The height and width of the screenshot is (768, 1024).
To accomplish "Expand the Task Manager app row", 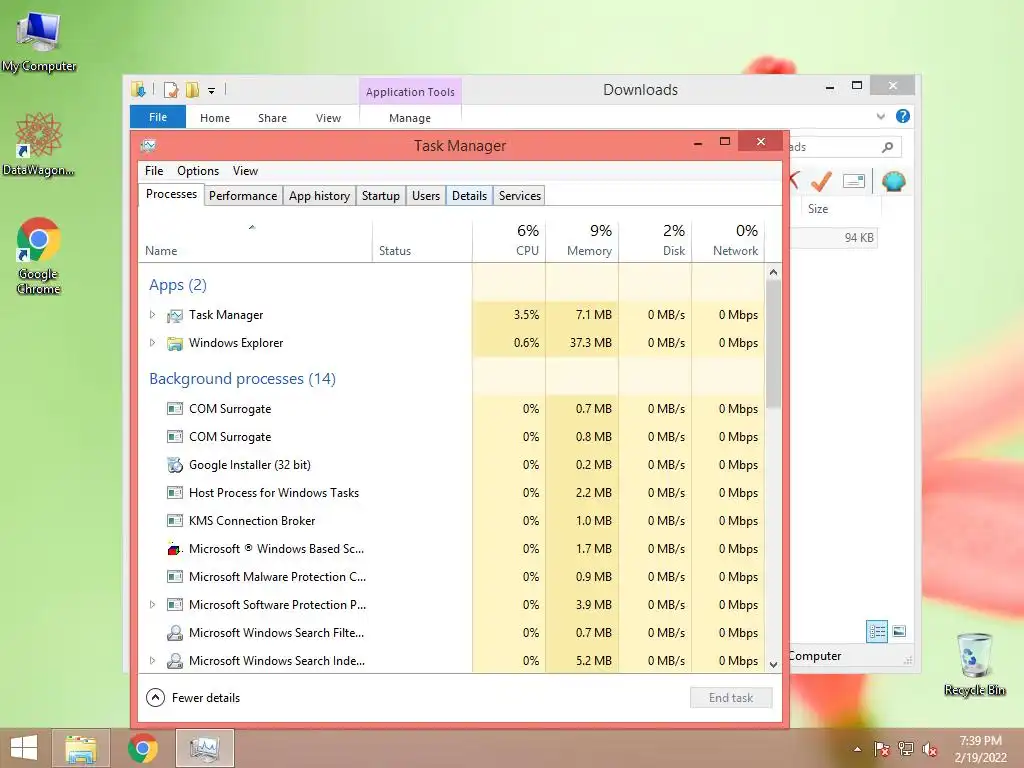I will pos(152,315).
